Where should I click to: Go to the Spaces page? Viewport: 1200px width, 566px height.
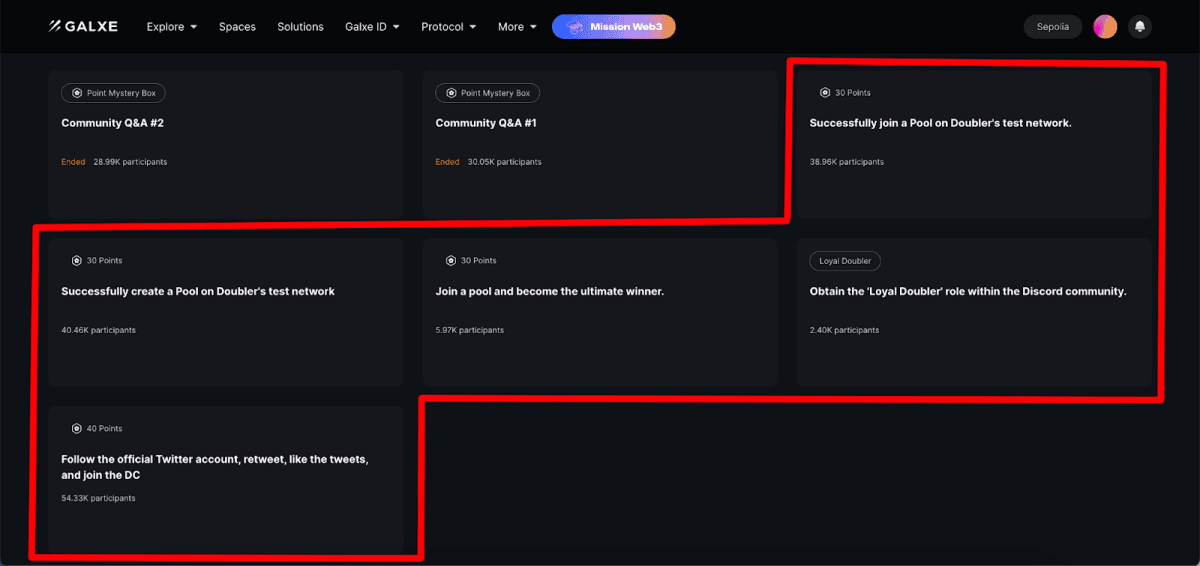point(237,27)
